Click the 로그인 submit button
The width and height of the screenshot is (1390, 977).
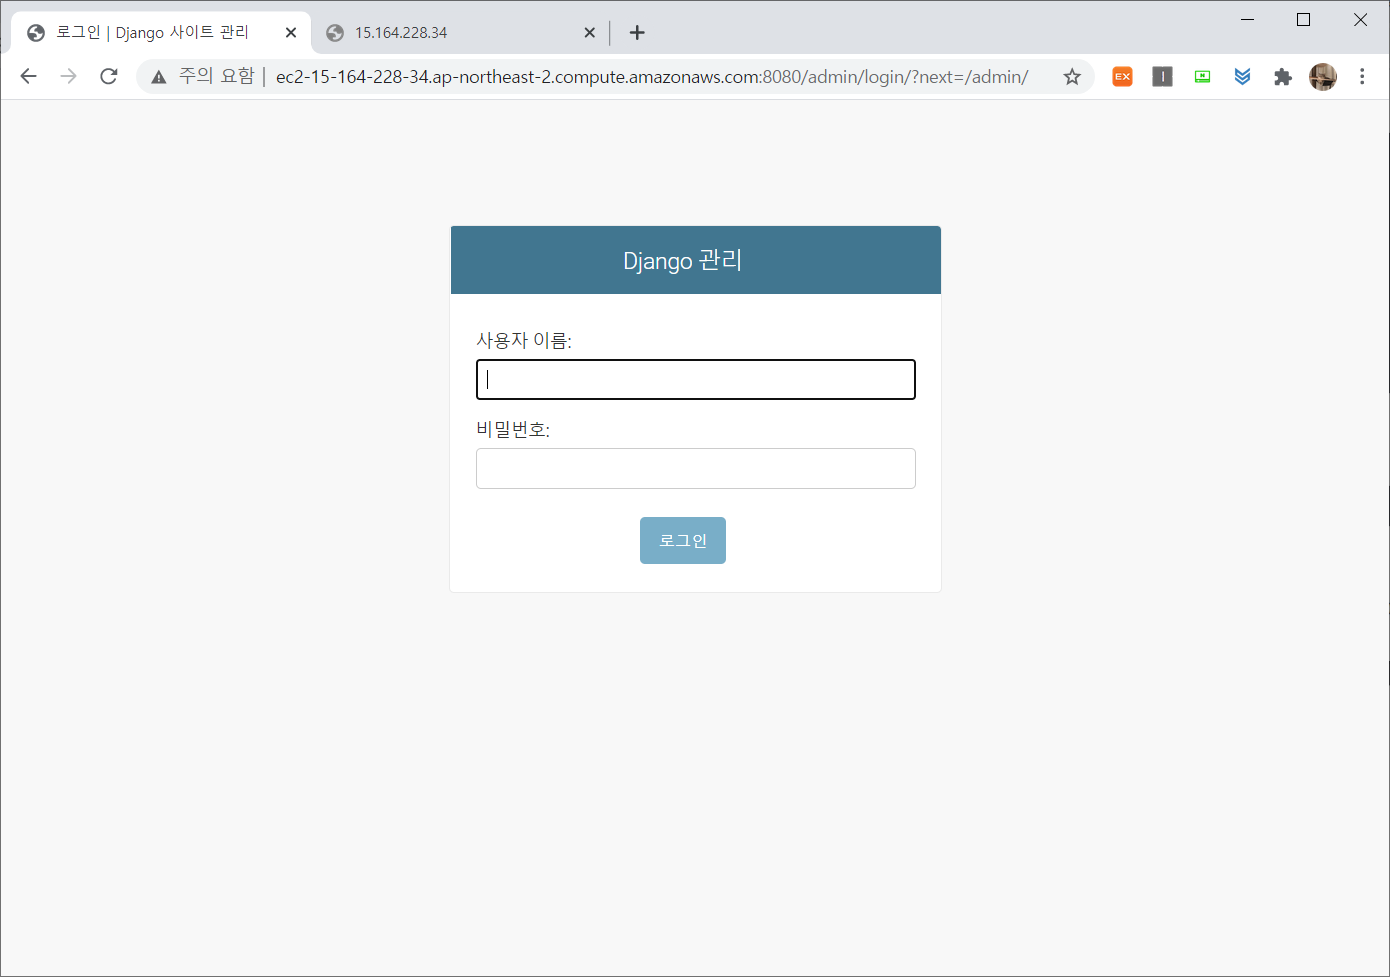point(683,540)
